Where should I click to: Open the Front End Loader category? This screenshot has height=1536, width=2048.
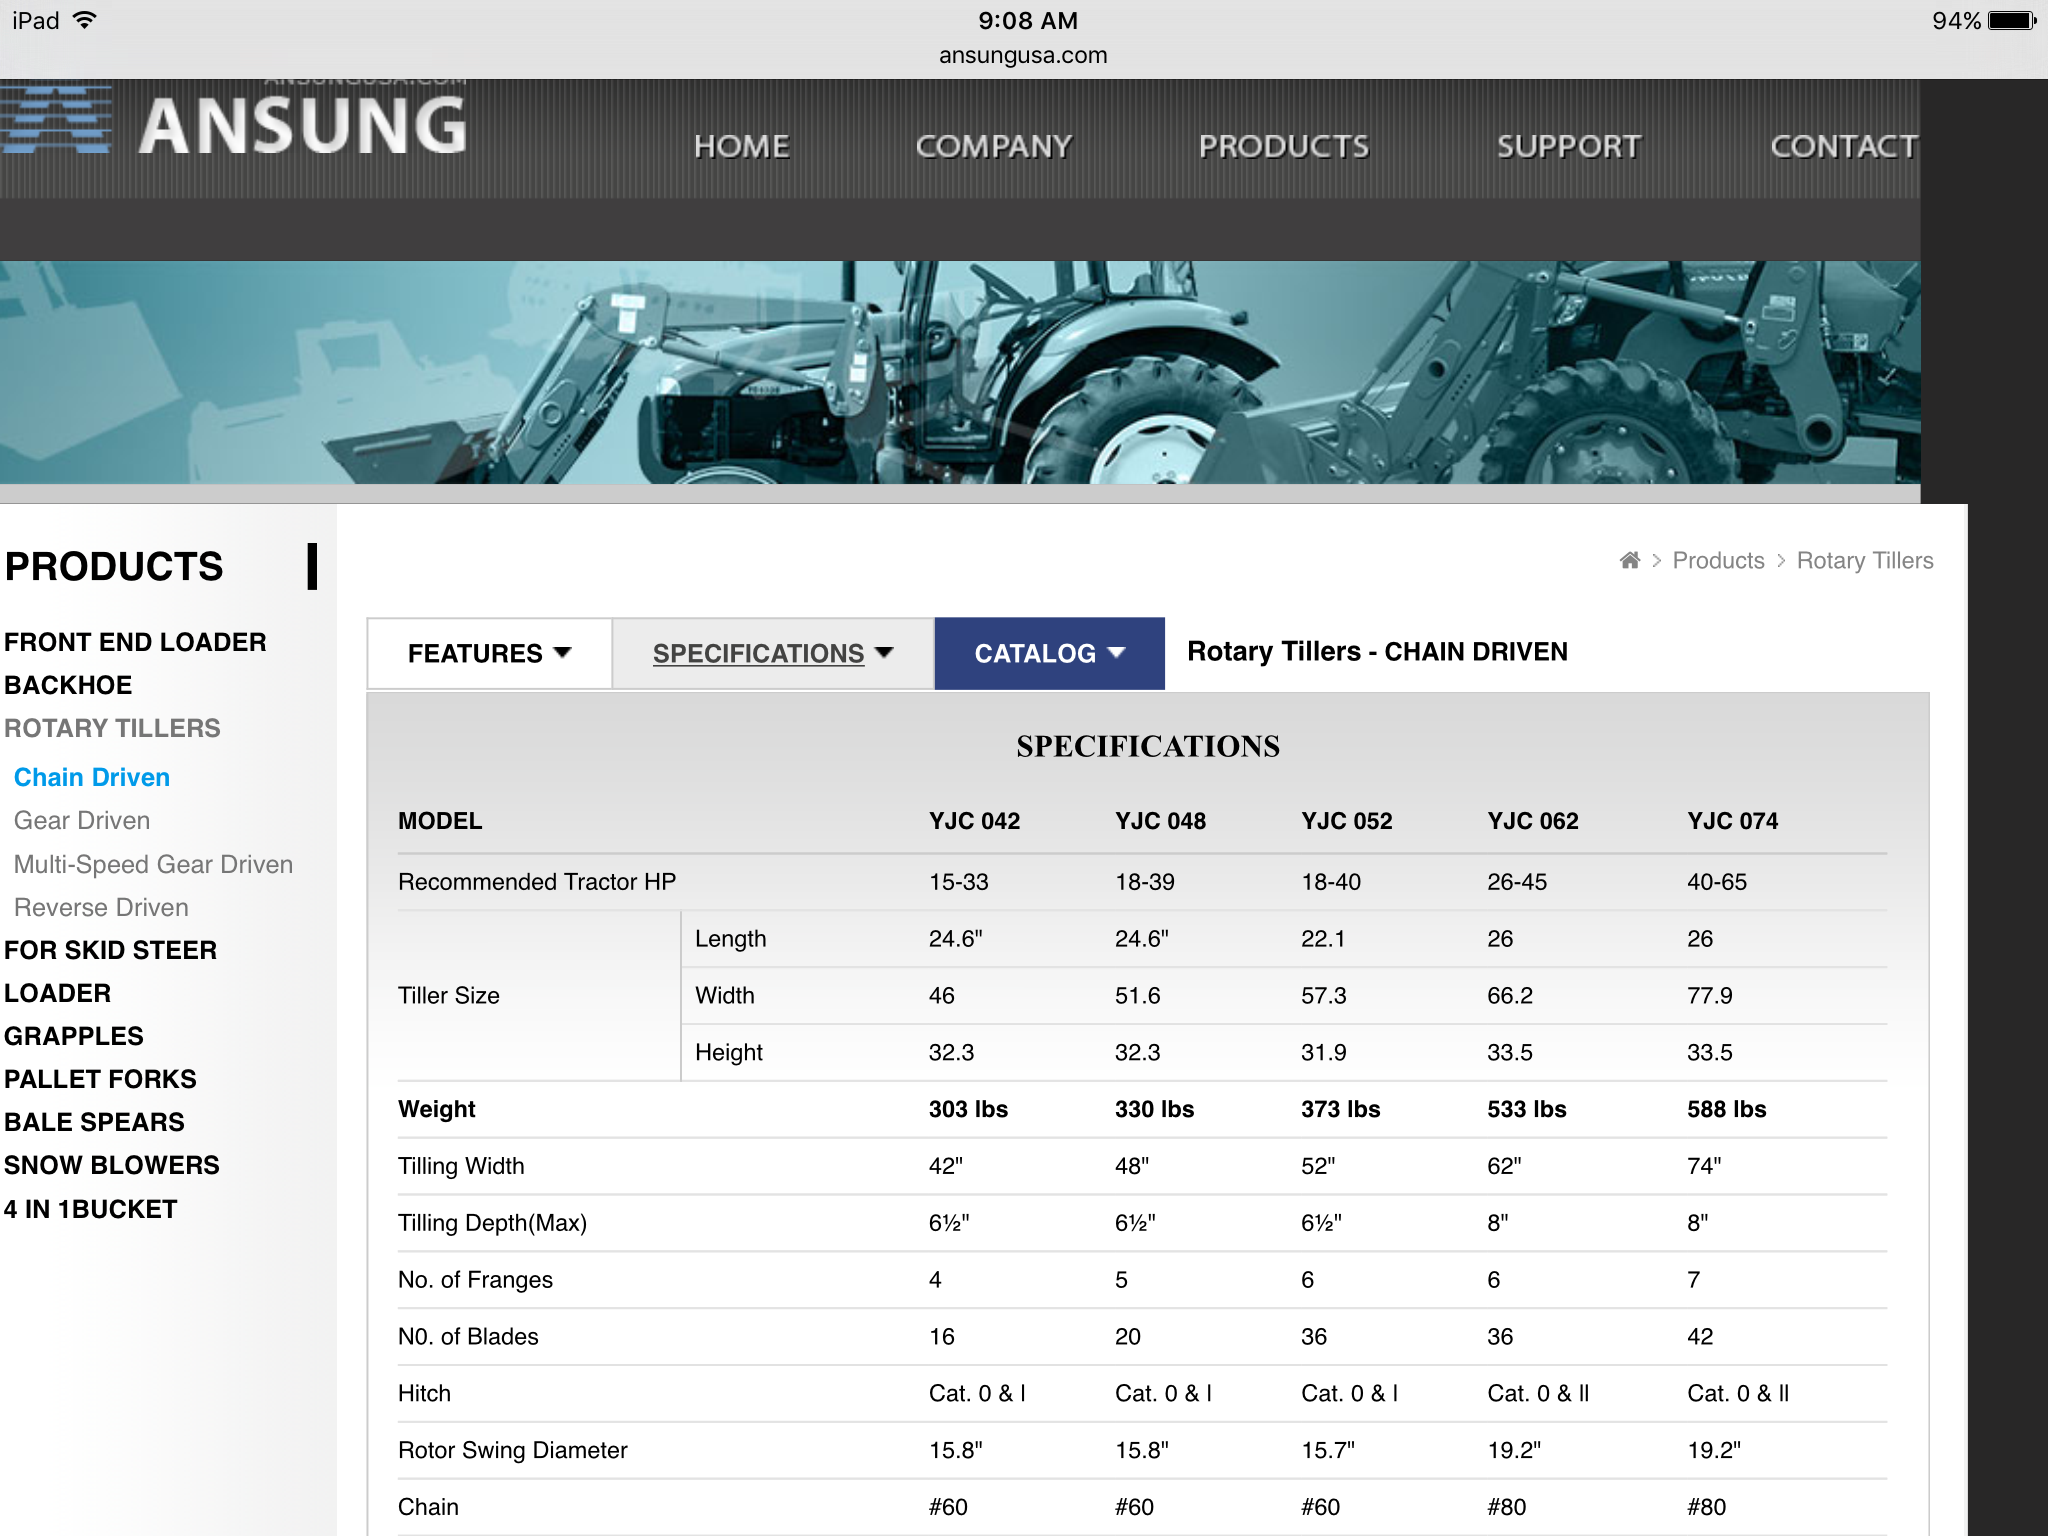pos(135,642)
